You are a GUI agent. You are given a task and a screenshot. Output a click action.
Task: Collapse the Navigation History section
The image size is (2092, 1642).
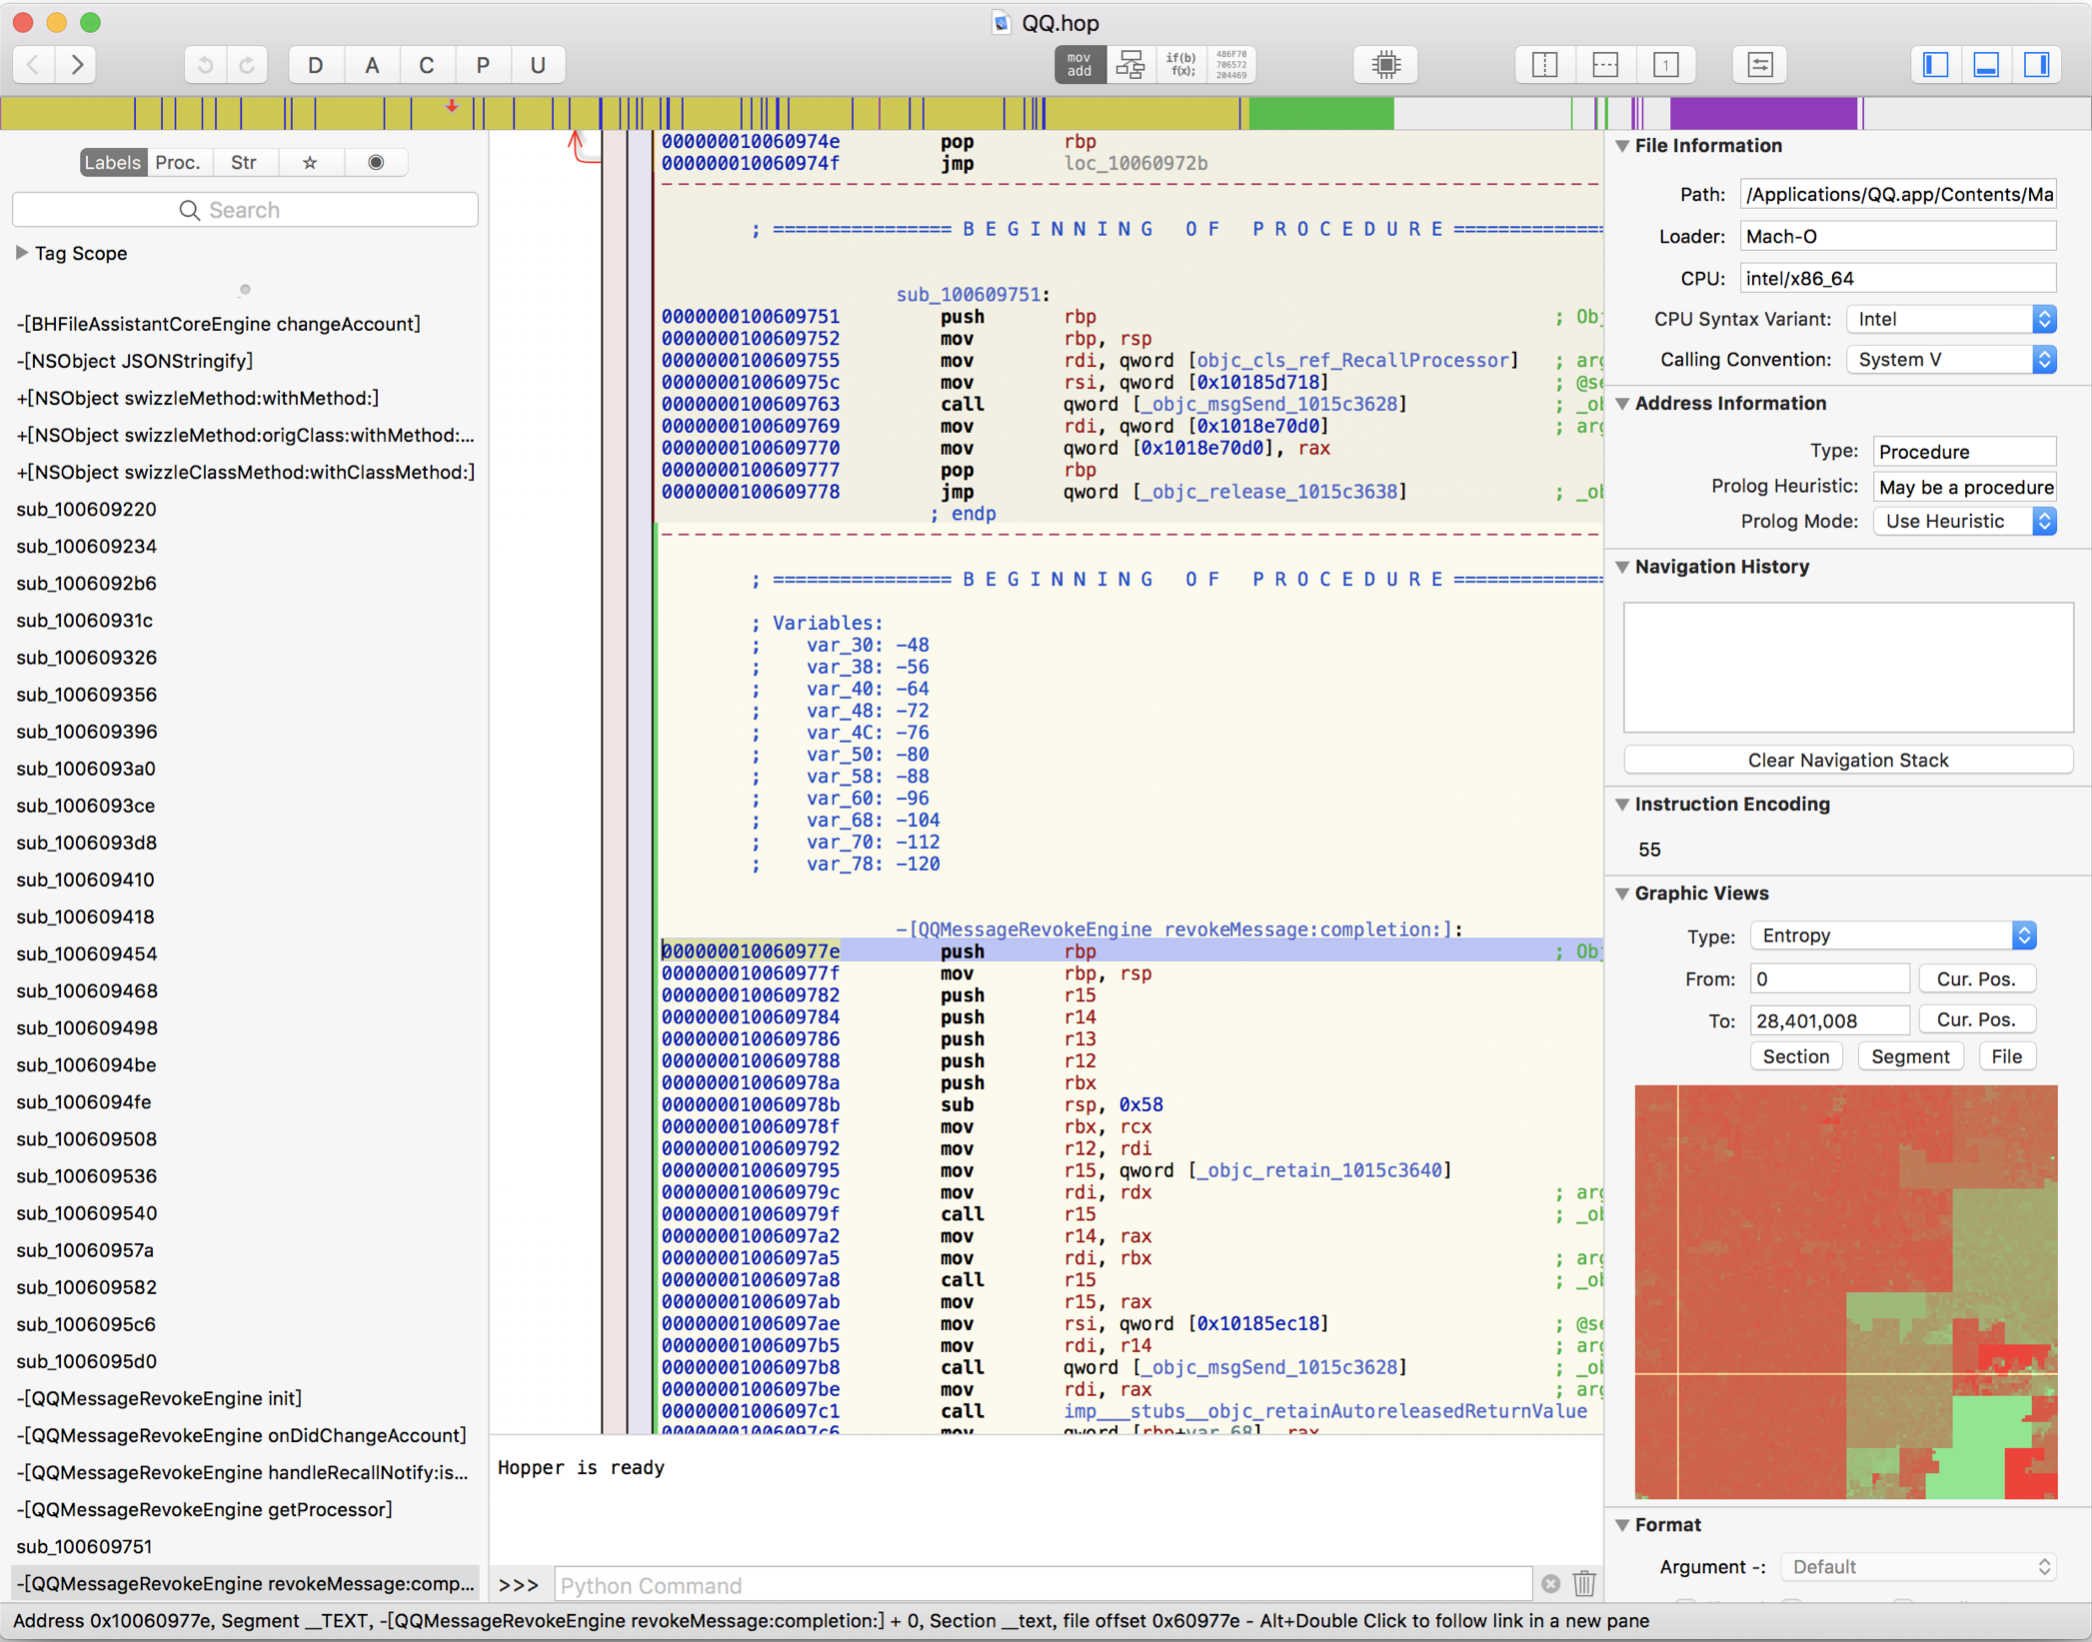point(1623,567)
